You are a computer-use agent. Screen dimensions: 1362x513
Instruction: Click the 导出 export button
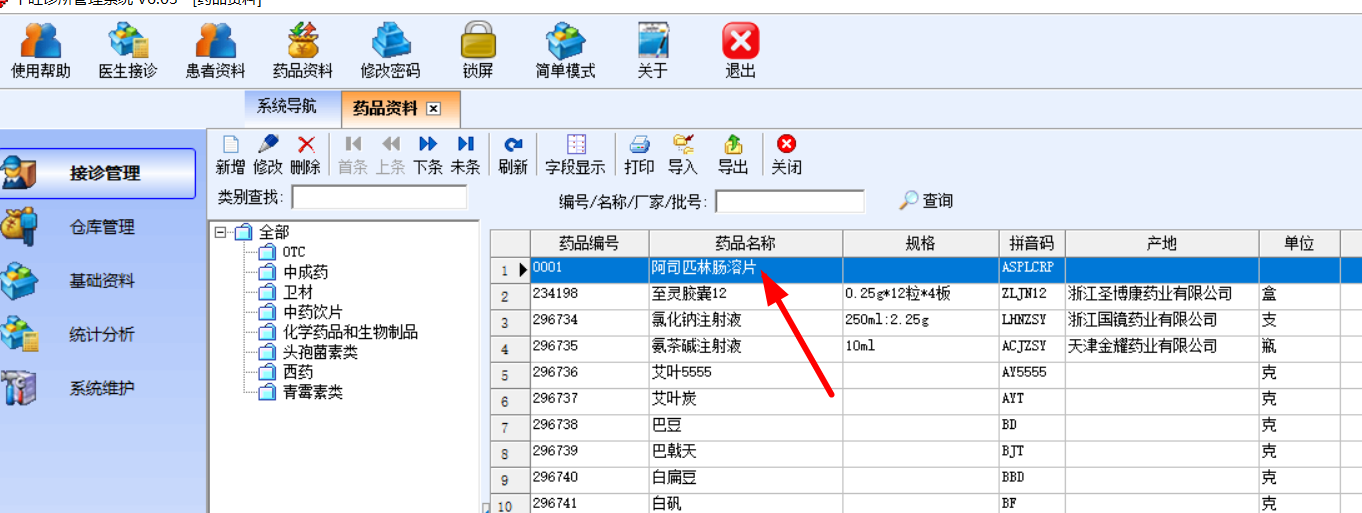click(733, 156)
